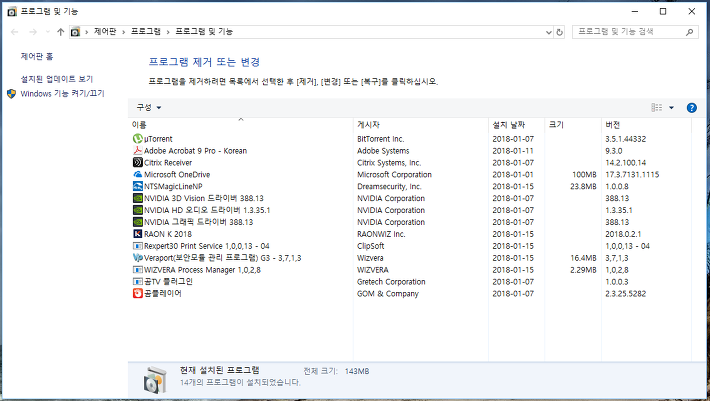Select the 곰TV 플러그인 icon
This screenshot has height=401, width=710.
point(138,282)
